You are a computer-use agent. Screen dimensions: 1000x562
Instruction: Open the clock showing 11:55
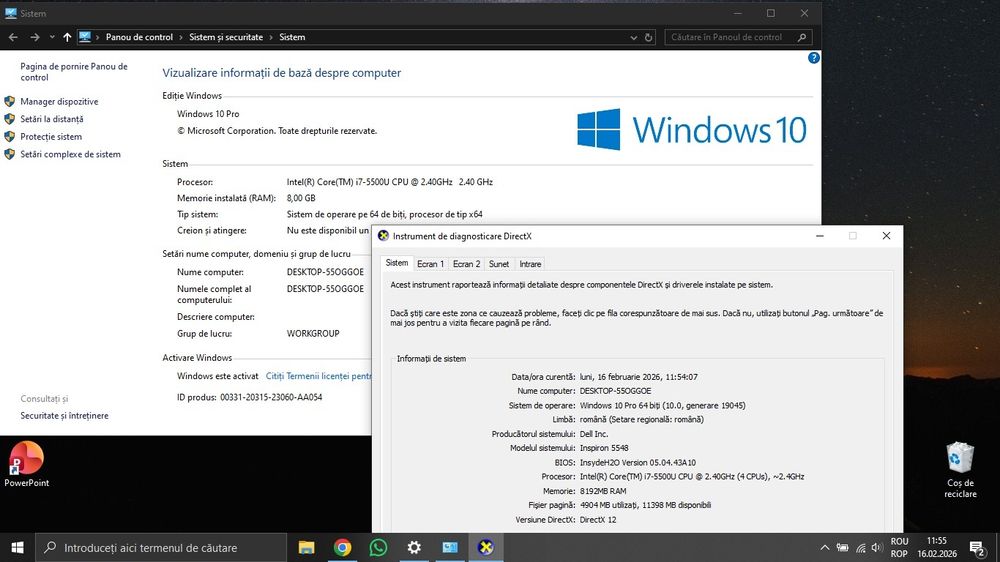(937, 547)
